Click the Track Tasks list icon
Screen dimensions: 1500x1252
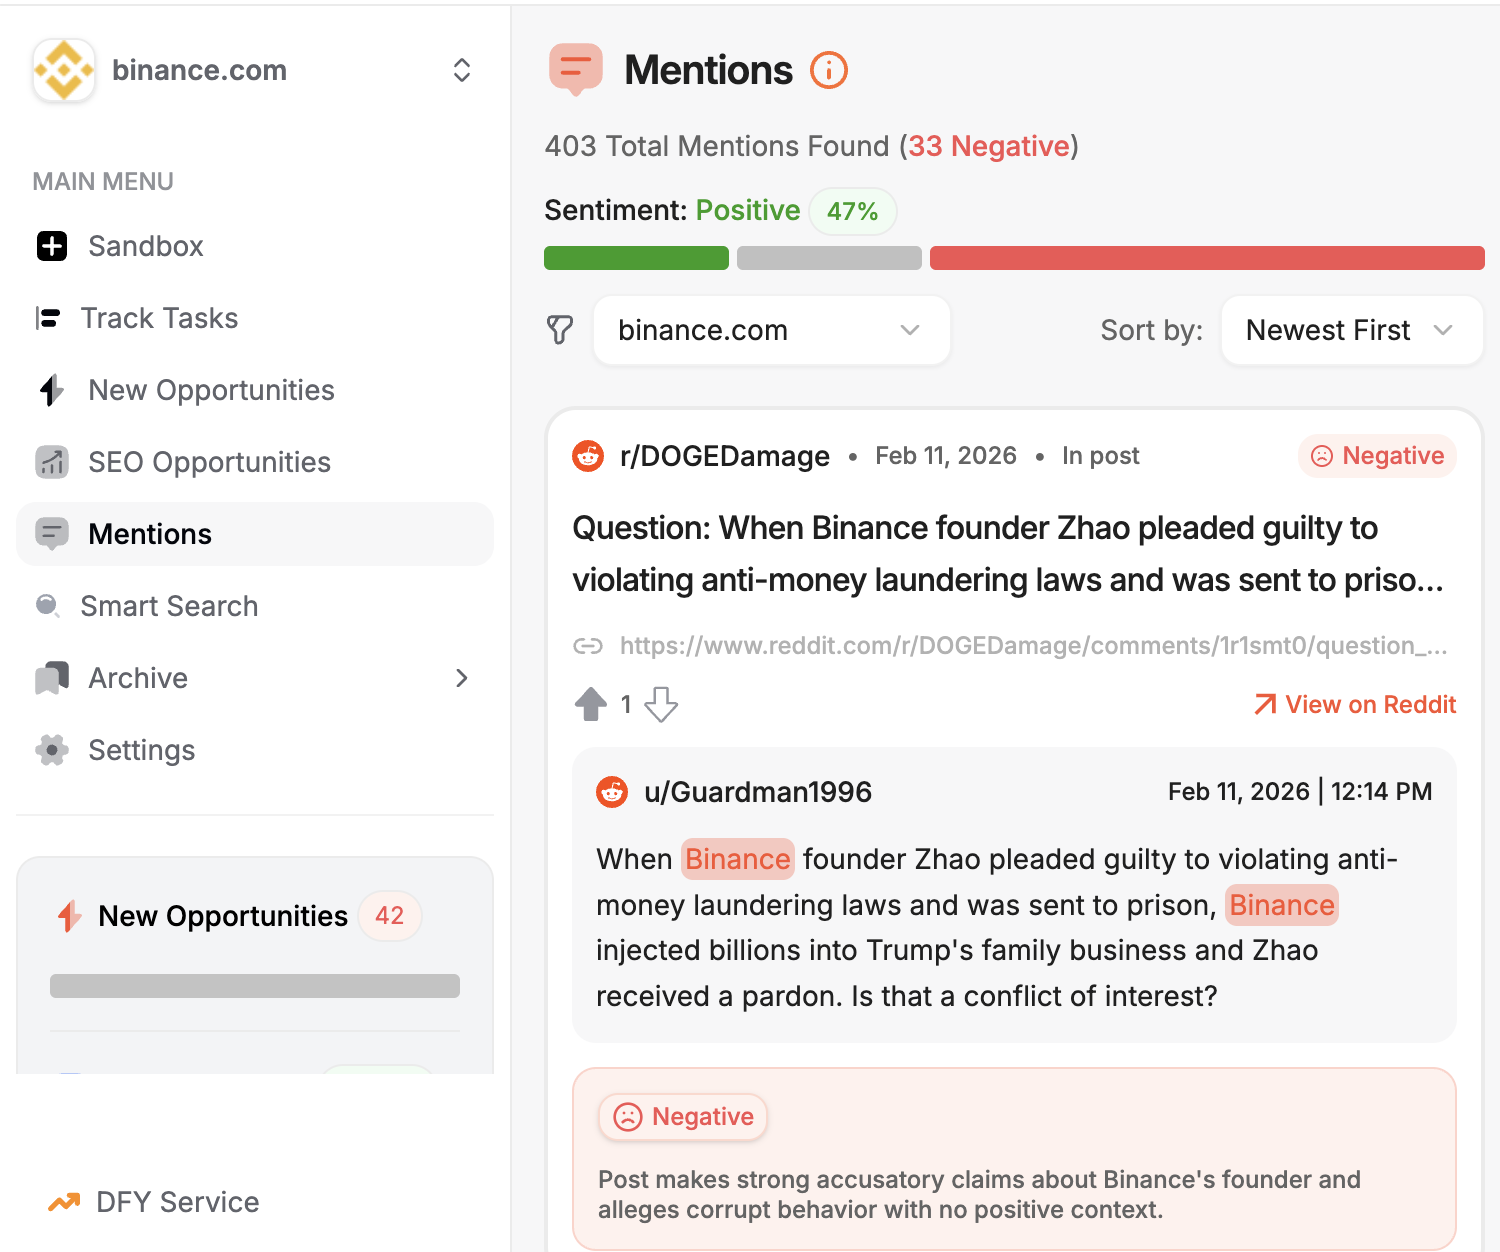(48, 318)
